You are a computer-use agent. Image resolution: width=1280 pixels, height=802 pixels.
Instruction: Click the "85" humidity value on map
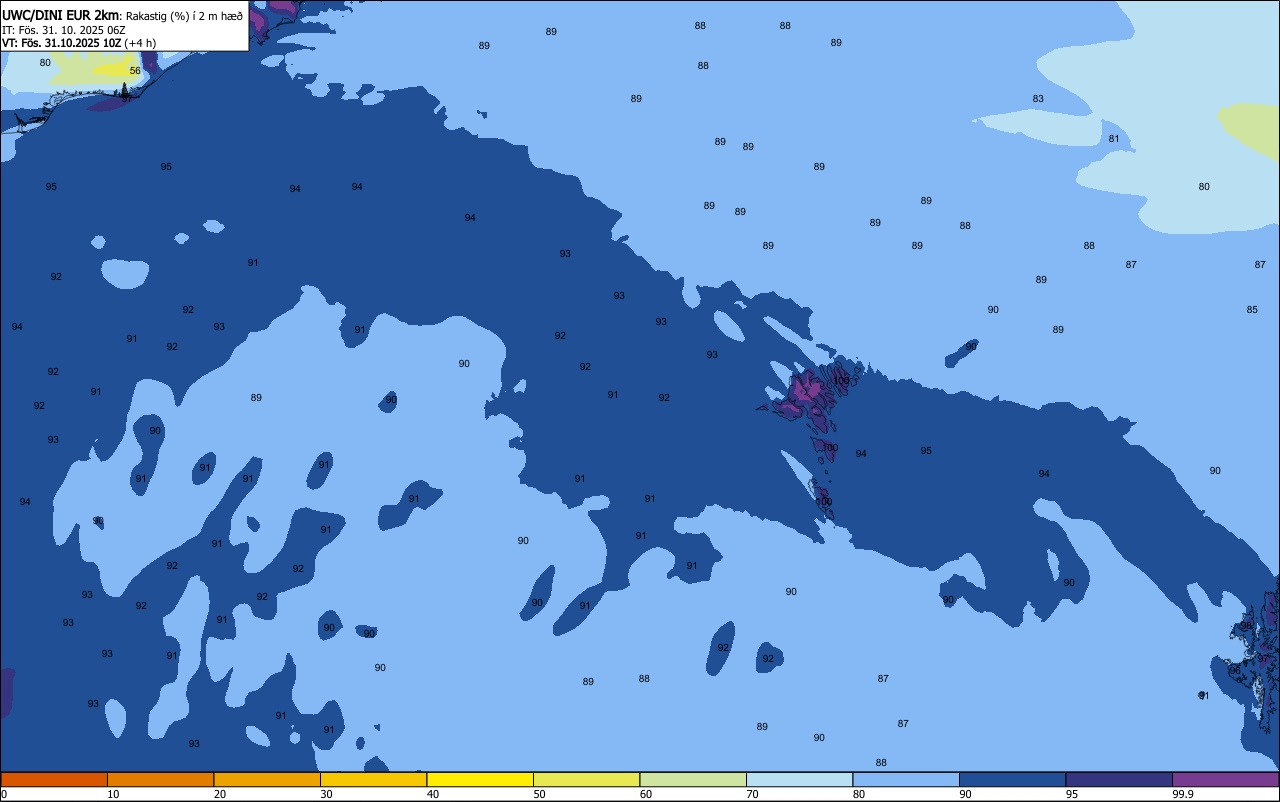(1252, 310)
